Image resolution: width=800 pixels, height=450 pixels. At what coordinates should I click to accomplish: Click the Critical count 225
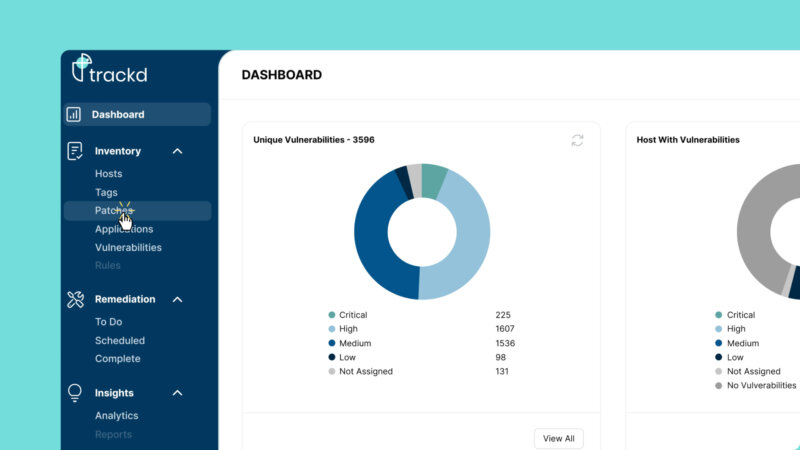tap(503, 315)
